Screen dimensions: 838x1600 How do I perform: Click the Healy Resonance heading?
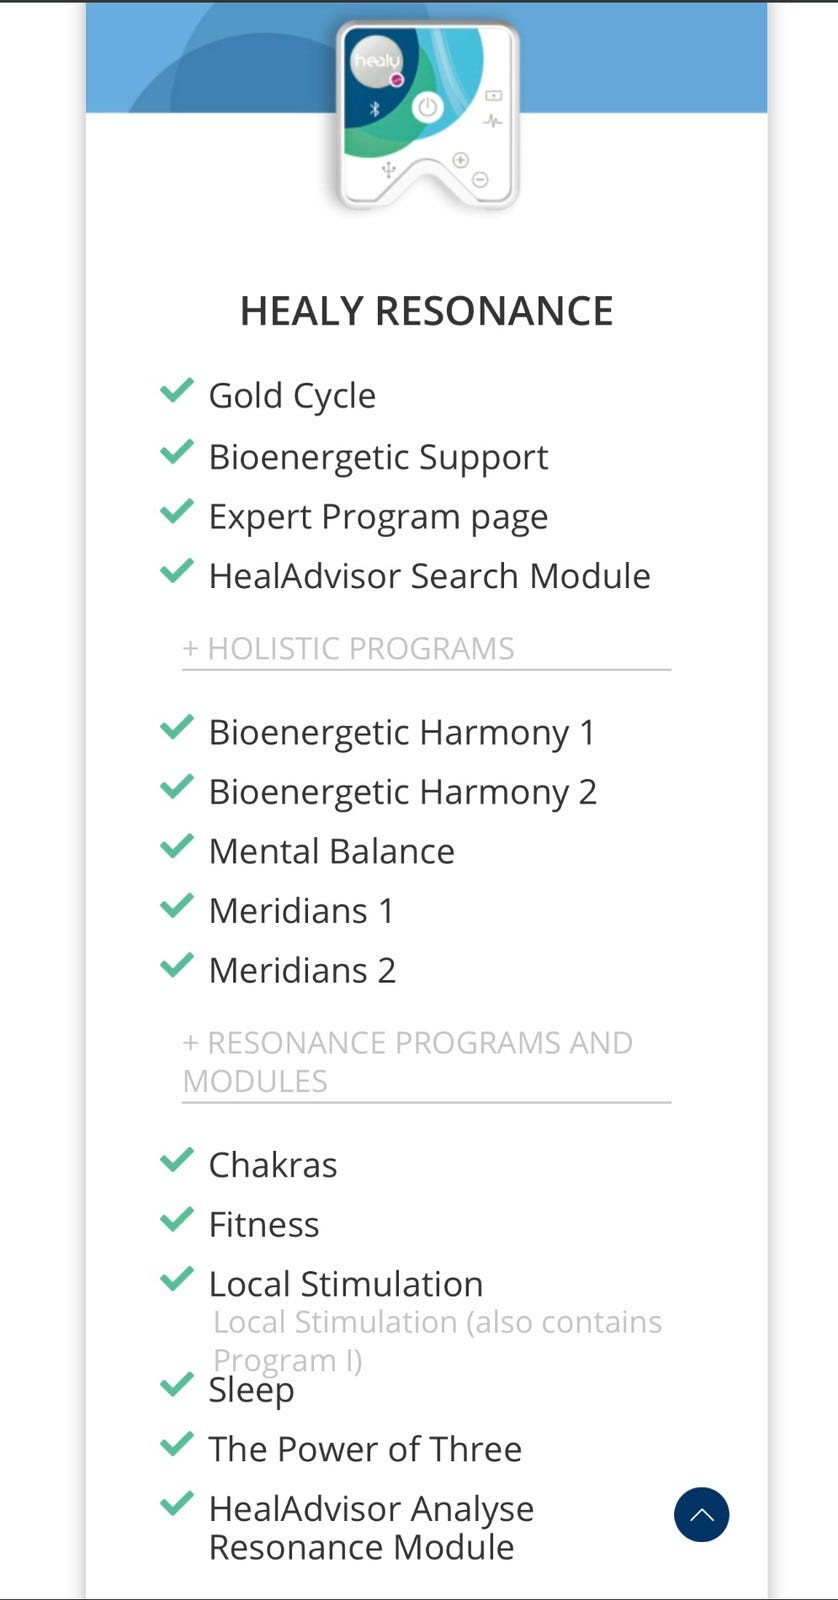click(x=426, y=311)
